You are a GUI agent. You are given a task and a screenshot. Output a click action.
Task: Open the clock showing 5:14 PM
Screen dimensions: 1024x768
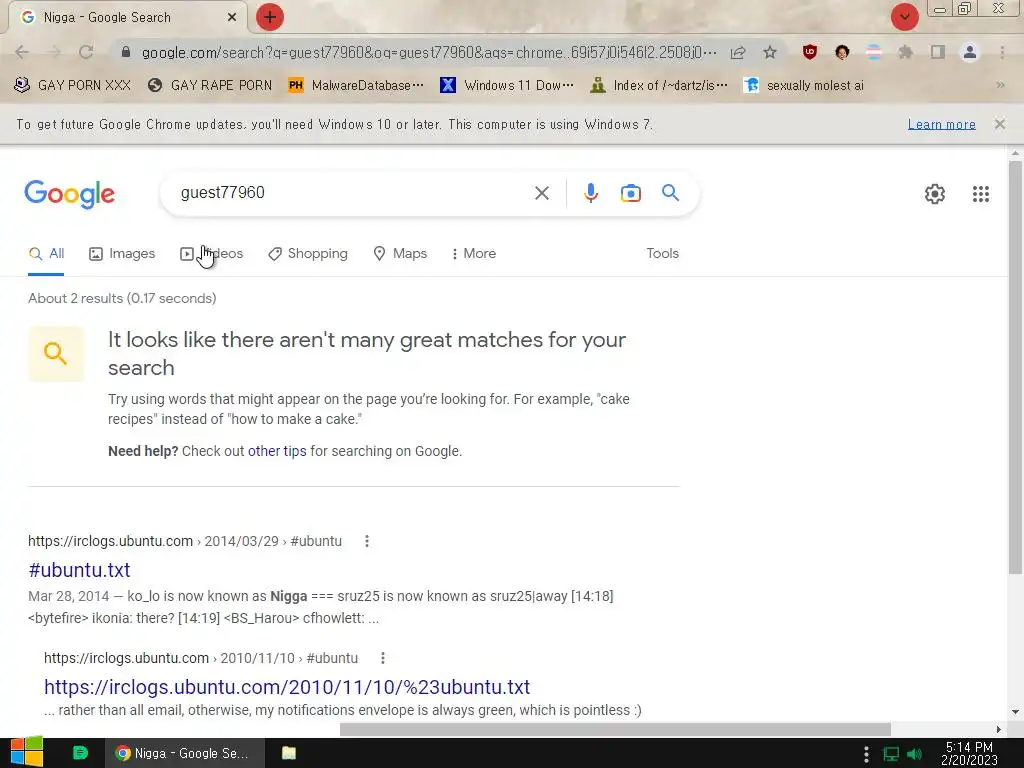click(969, 753)
